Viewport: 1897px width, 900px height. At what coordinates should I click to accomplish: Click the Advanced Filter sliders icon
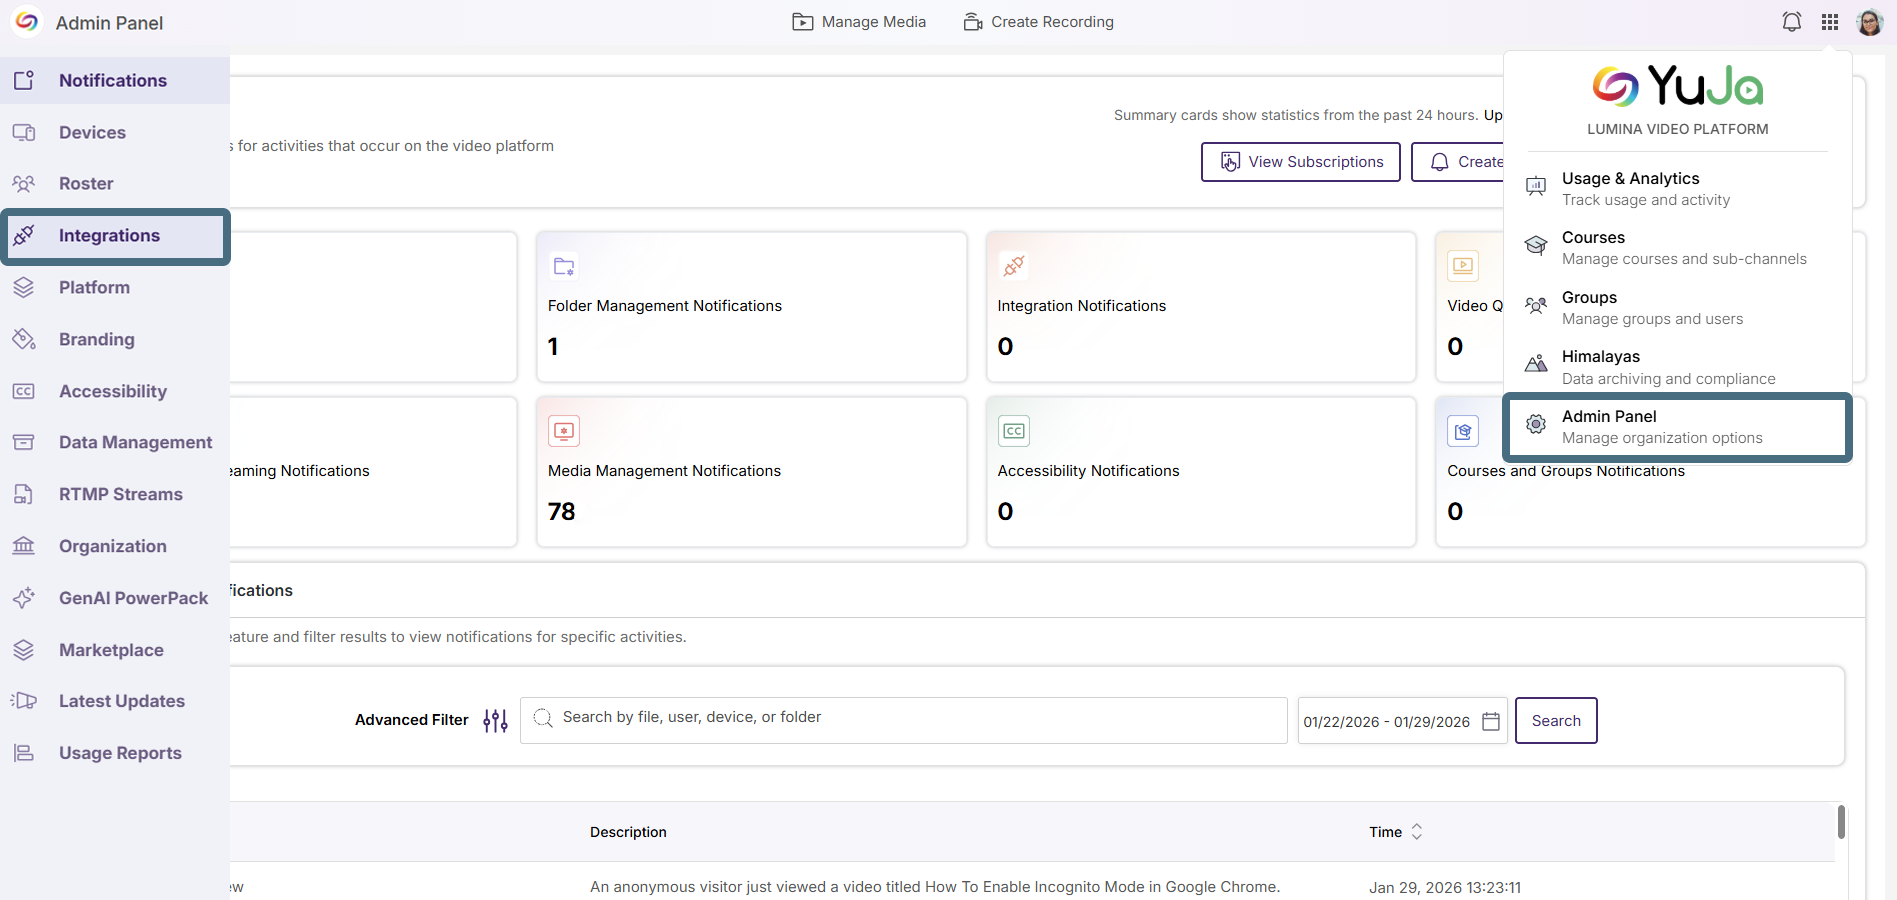pyautogui.click(x=495, y=720)
